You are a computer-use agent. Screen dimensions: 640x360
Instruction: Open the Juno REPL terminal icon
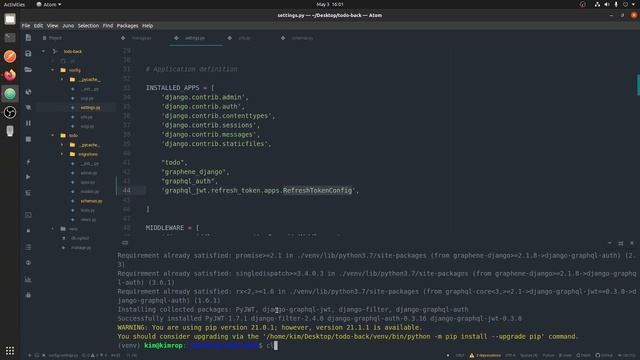click(x=28, y=215)
